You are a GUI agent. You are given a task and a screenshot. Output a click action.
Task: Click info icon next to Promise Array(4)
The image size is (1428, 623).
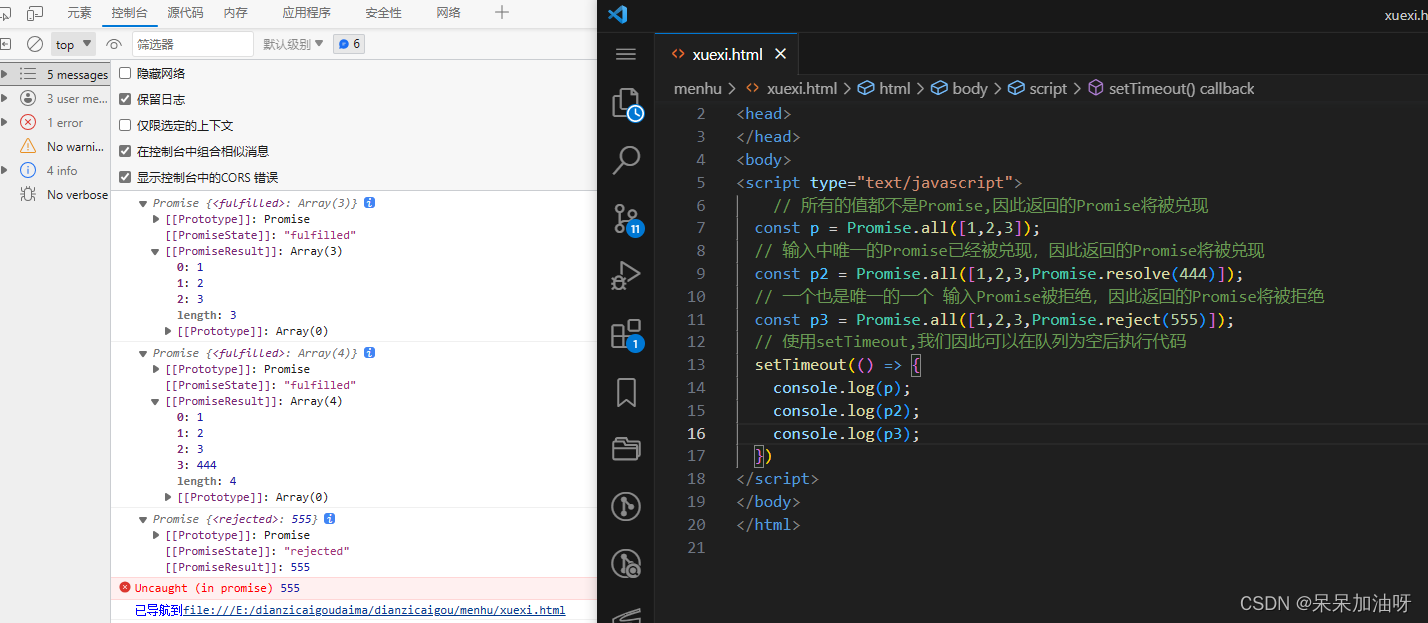click(369, 353)
